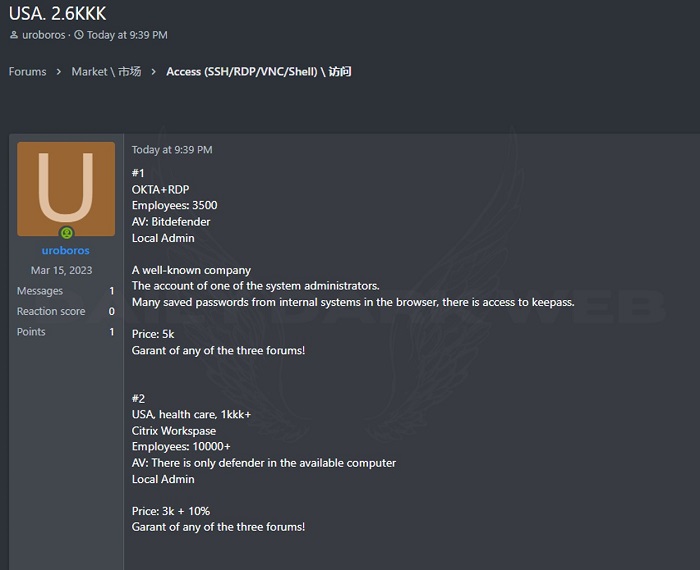The height and width of the screenshot is (570, 700).
Task: Click thread title USA. 2.6KKK
Action: [58, 13]
